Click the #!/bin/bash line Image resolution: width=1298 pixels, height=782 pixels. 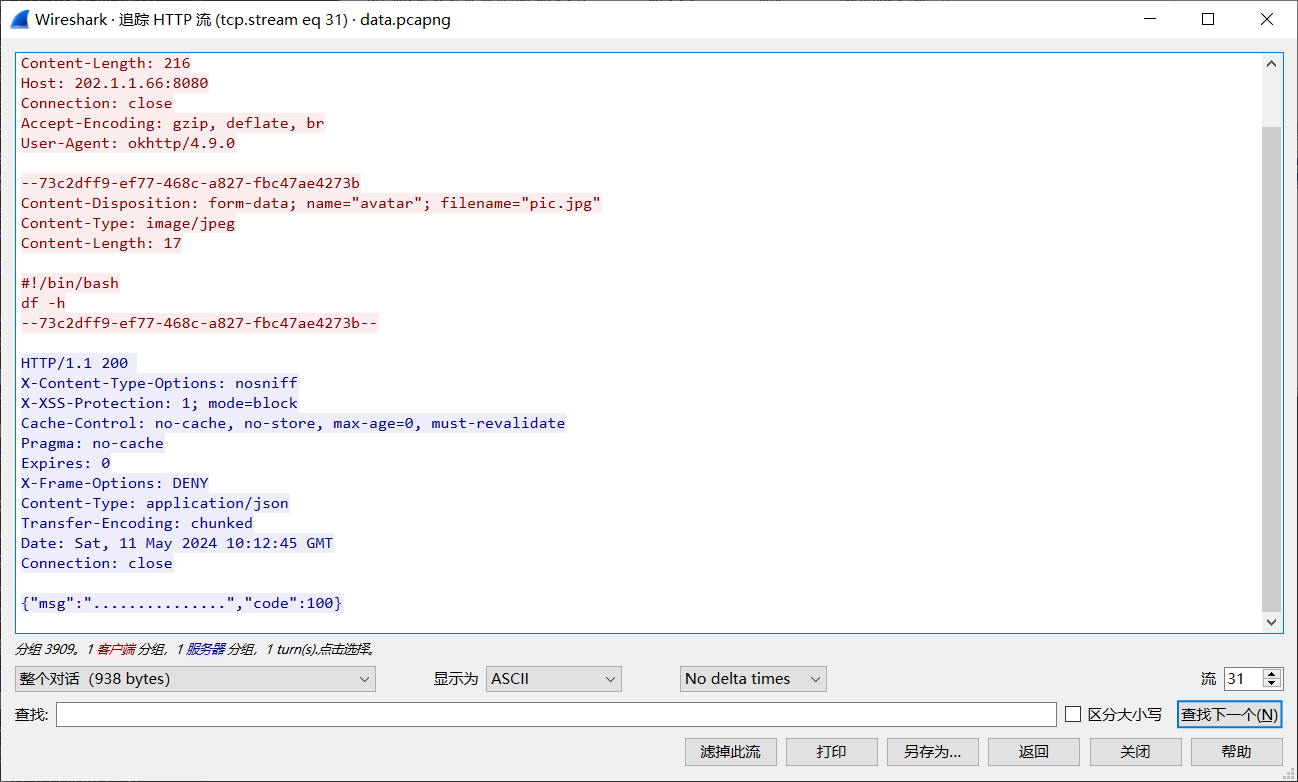[x=70, y=283]
